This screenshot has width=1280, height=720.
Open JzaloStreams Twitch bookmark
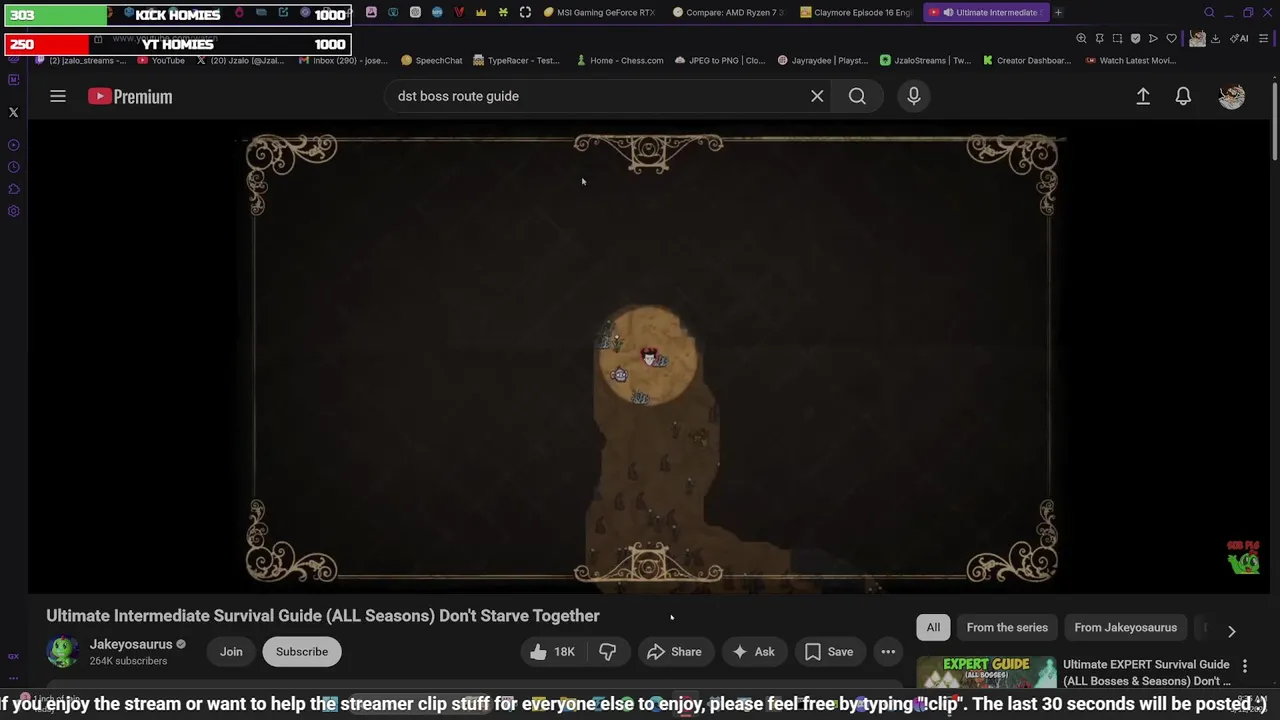(x=926, y=60)
